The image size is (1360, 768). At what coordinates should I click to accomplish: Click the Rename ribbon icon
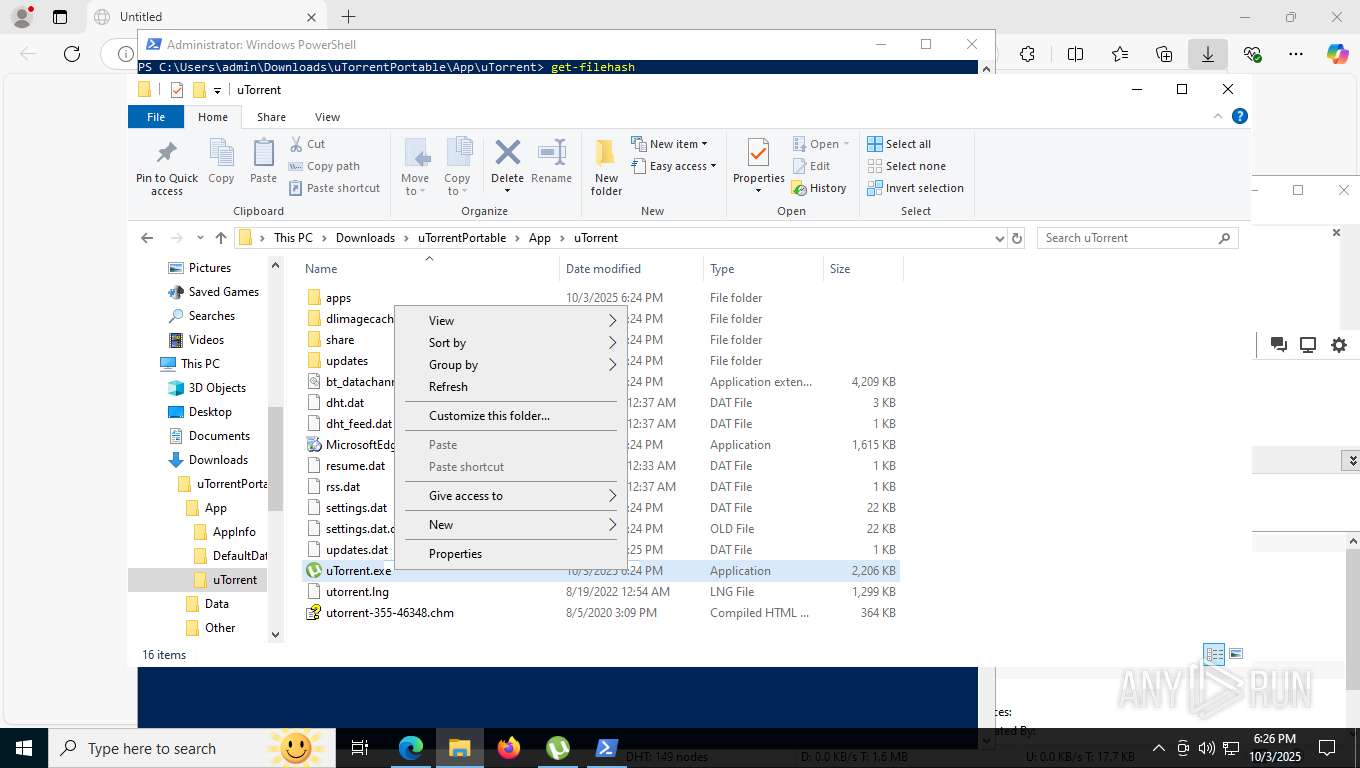tap(552, 152)
